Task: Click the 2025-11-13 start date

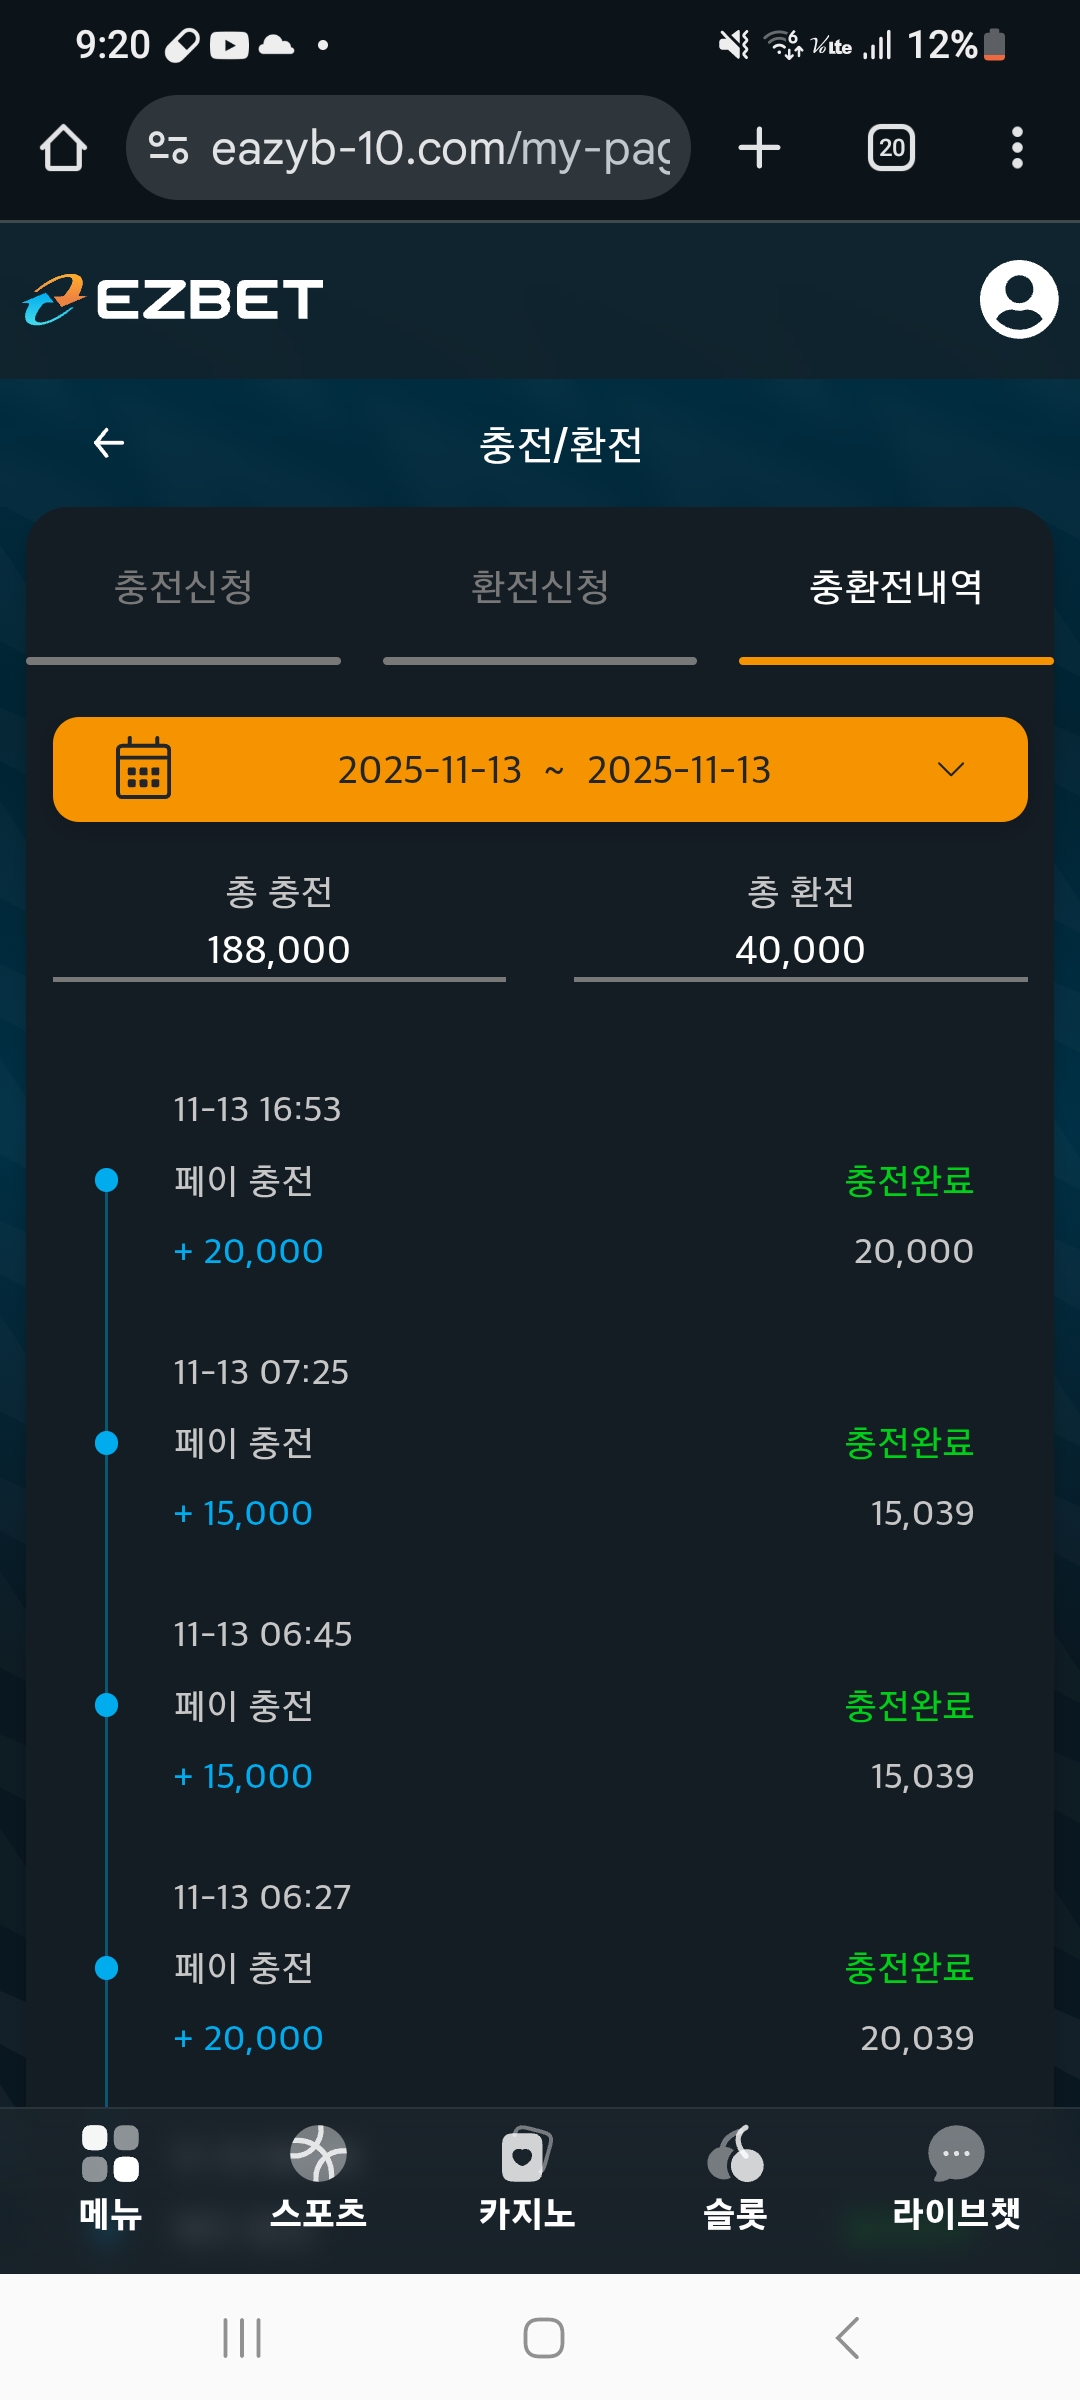Action: click(429, 770)
